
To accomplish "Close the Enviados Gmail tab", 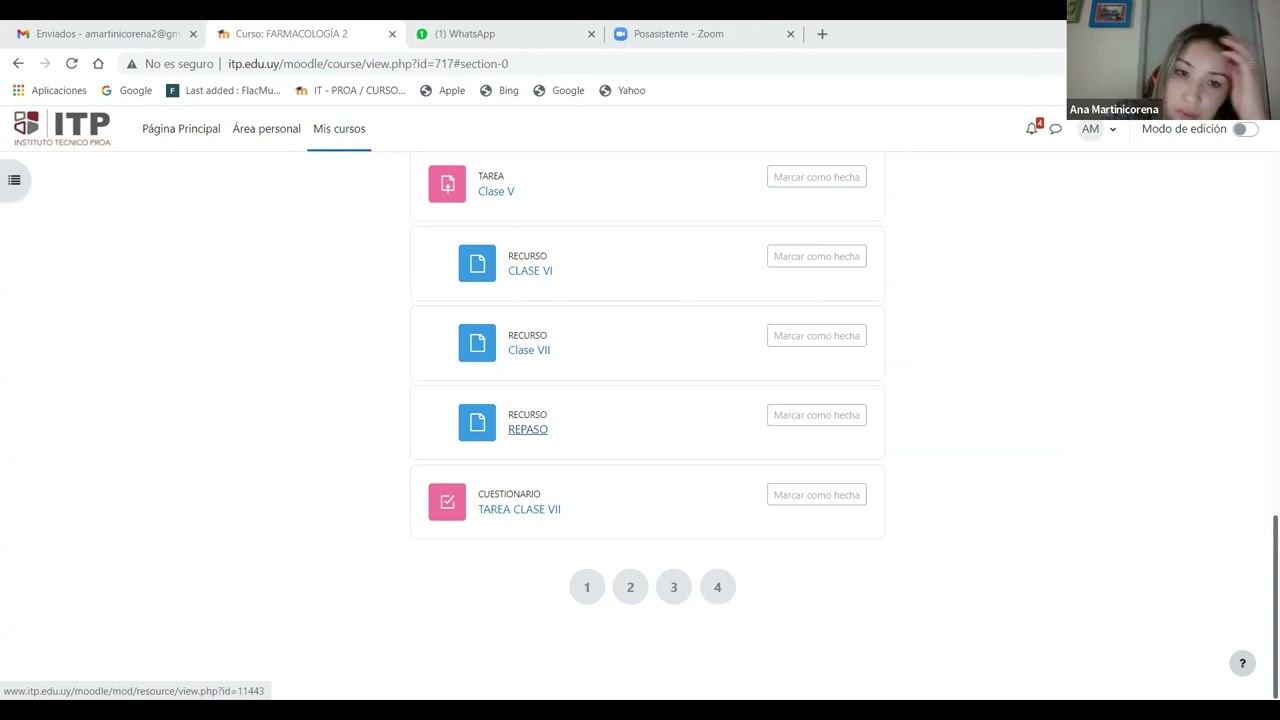I will (193, 34).
